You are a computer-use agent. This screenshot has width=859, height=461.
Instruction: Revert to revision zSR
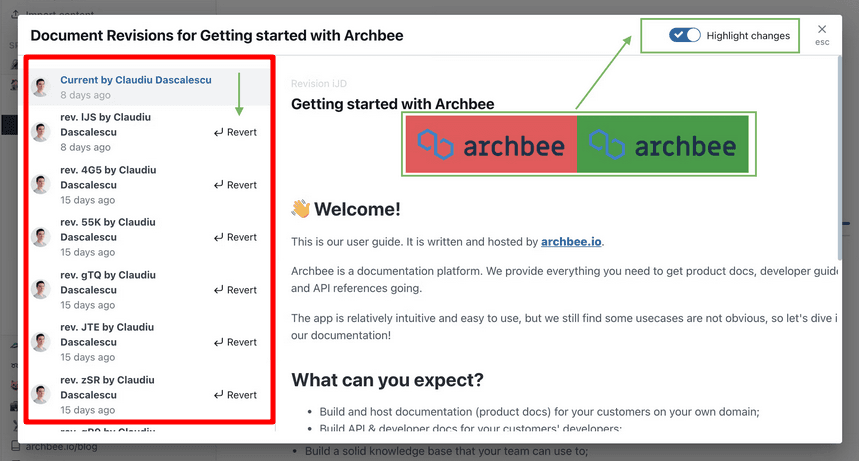point(236,395)
